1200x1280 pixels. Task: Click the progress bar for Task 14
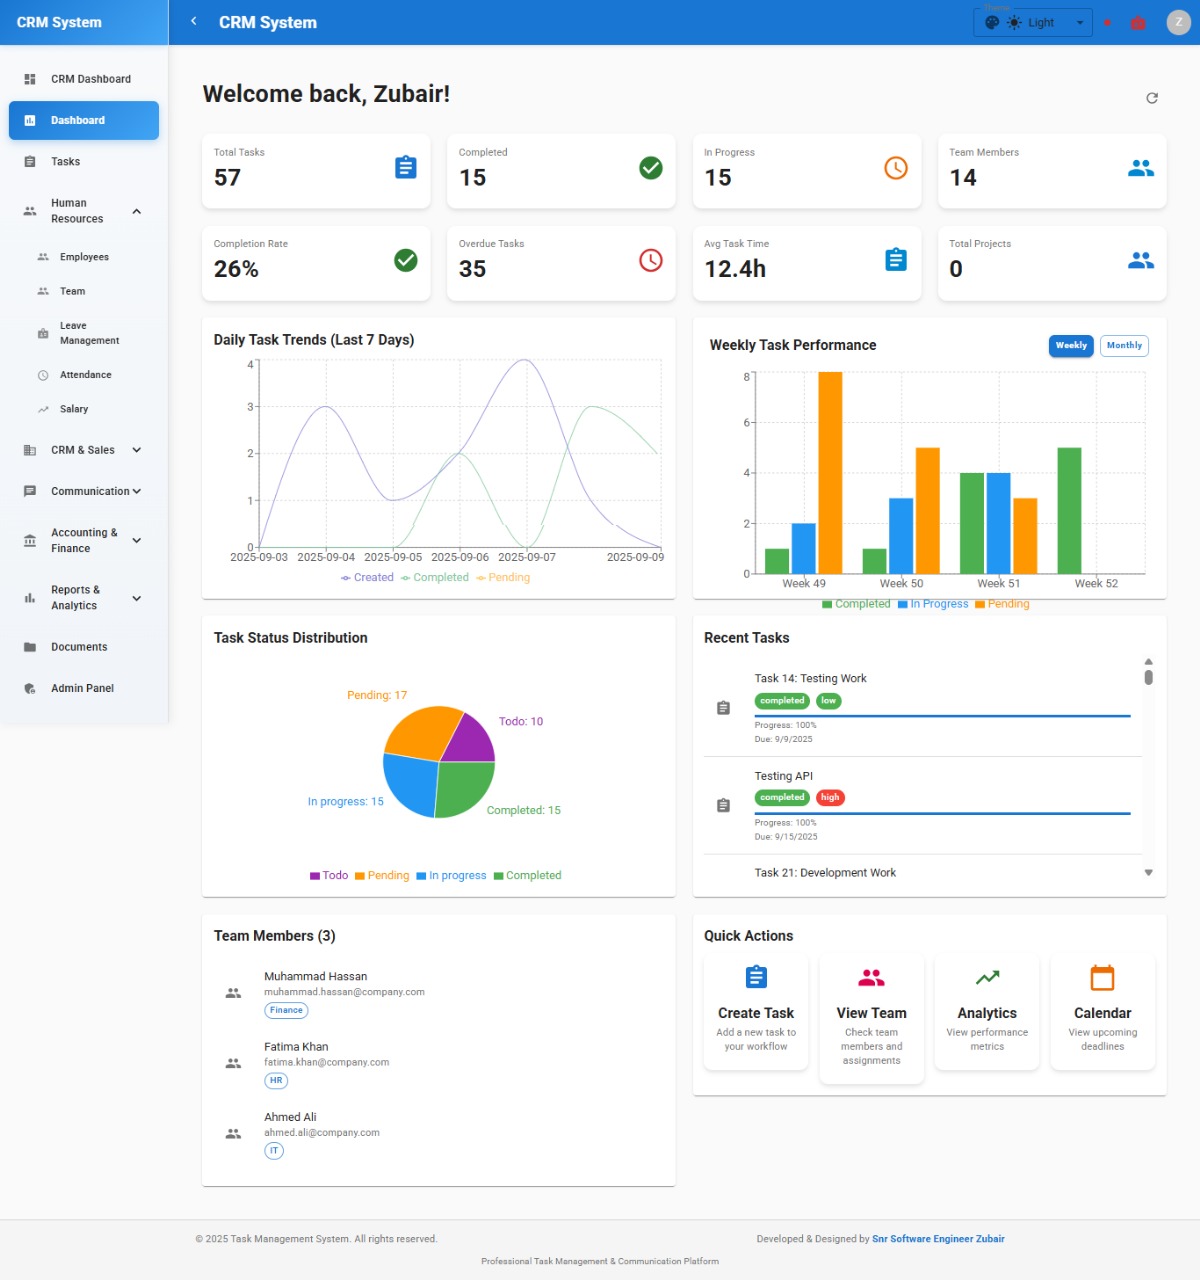click(940, 716)
